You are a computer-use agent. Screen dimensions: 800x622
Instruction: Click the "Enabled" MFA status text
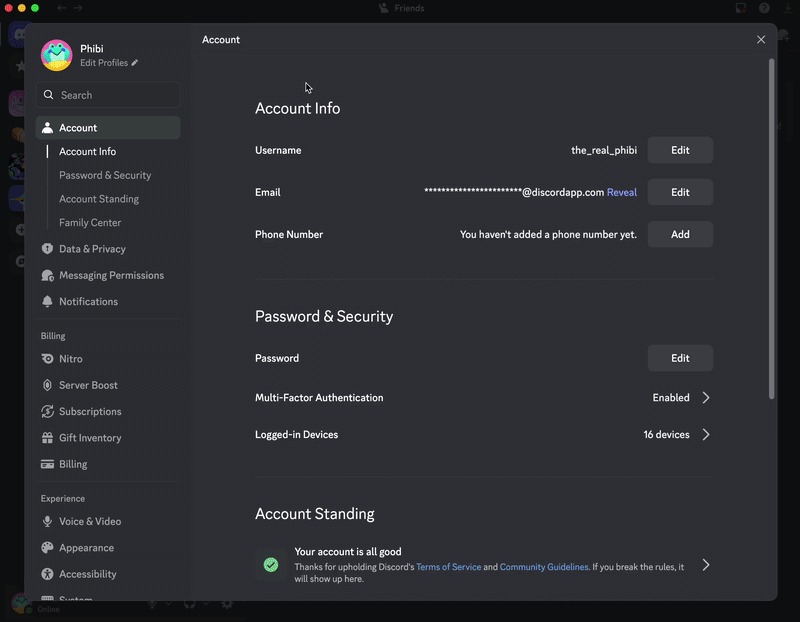[x=671, y=397]
